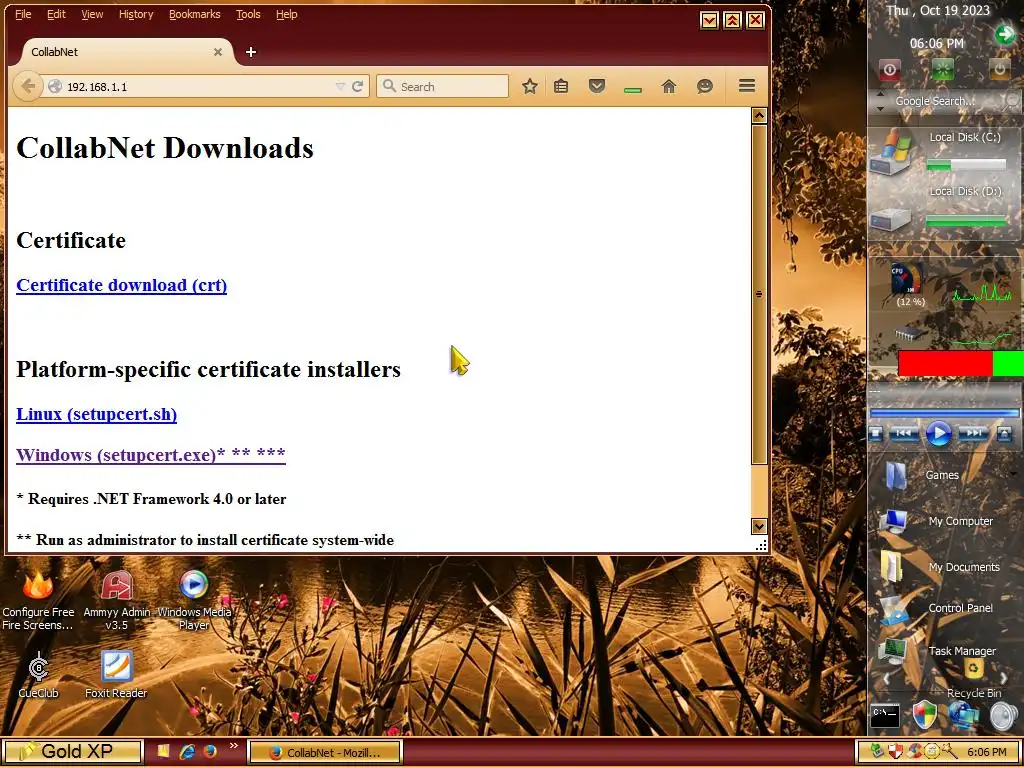Open the View menu
1024x768 pixels.
pos(92,14)
